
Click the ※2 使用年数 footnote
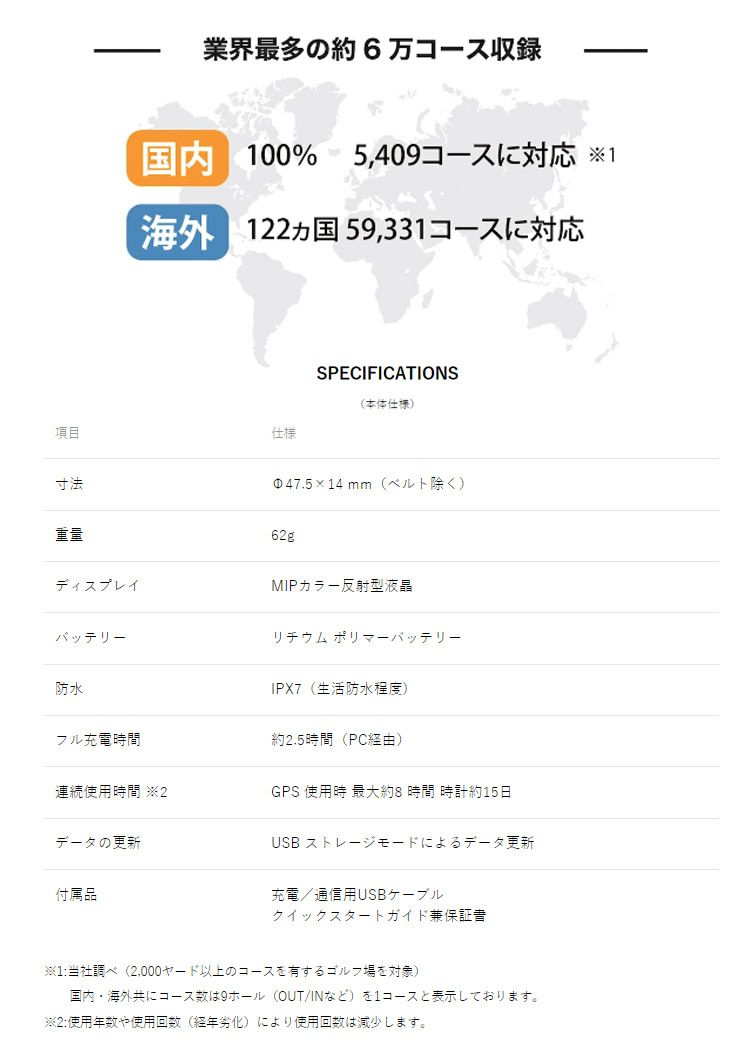click(235, 1022)
